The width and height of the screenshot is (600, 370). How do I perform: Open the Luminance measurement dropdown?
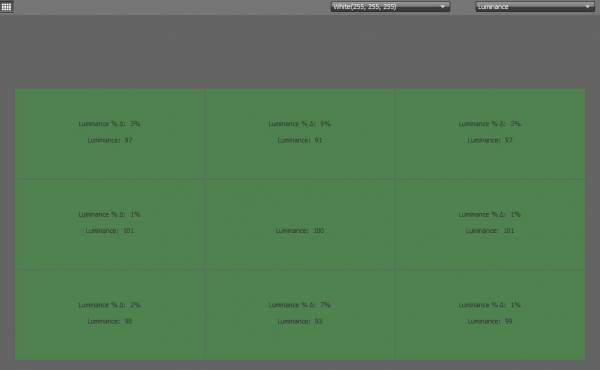(535, 7)
